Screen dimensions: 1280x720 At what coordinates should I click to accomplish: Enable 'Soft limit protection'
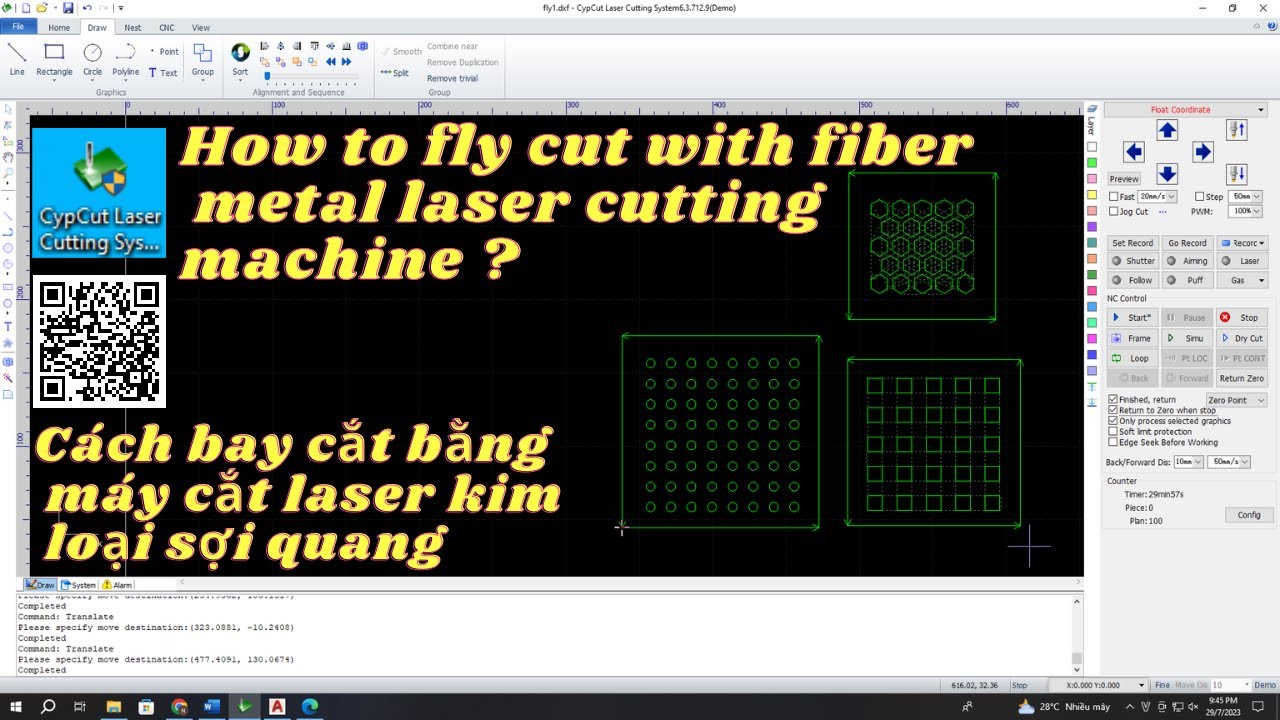(1114, 432)
